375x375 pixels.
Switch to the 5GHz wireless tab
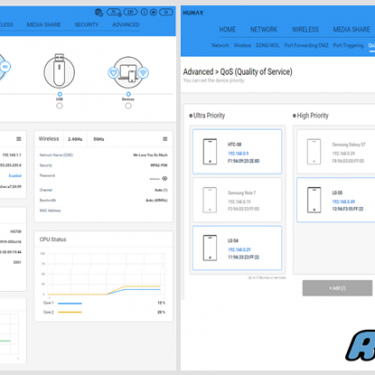[x=99, y=139]
